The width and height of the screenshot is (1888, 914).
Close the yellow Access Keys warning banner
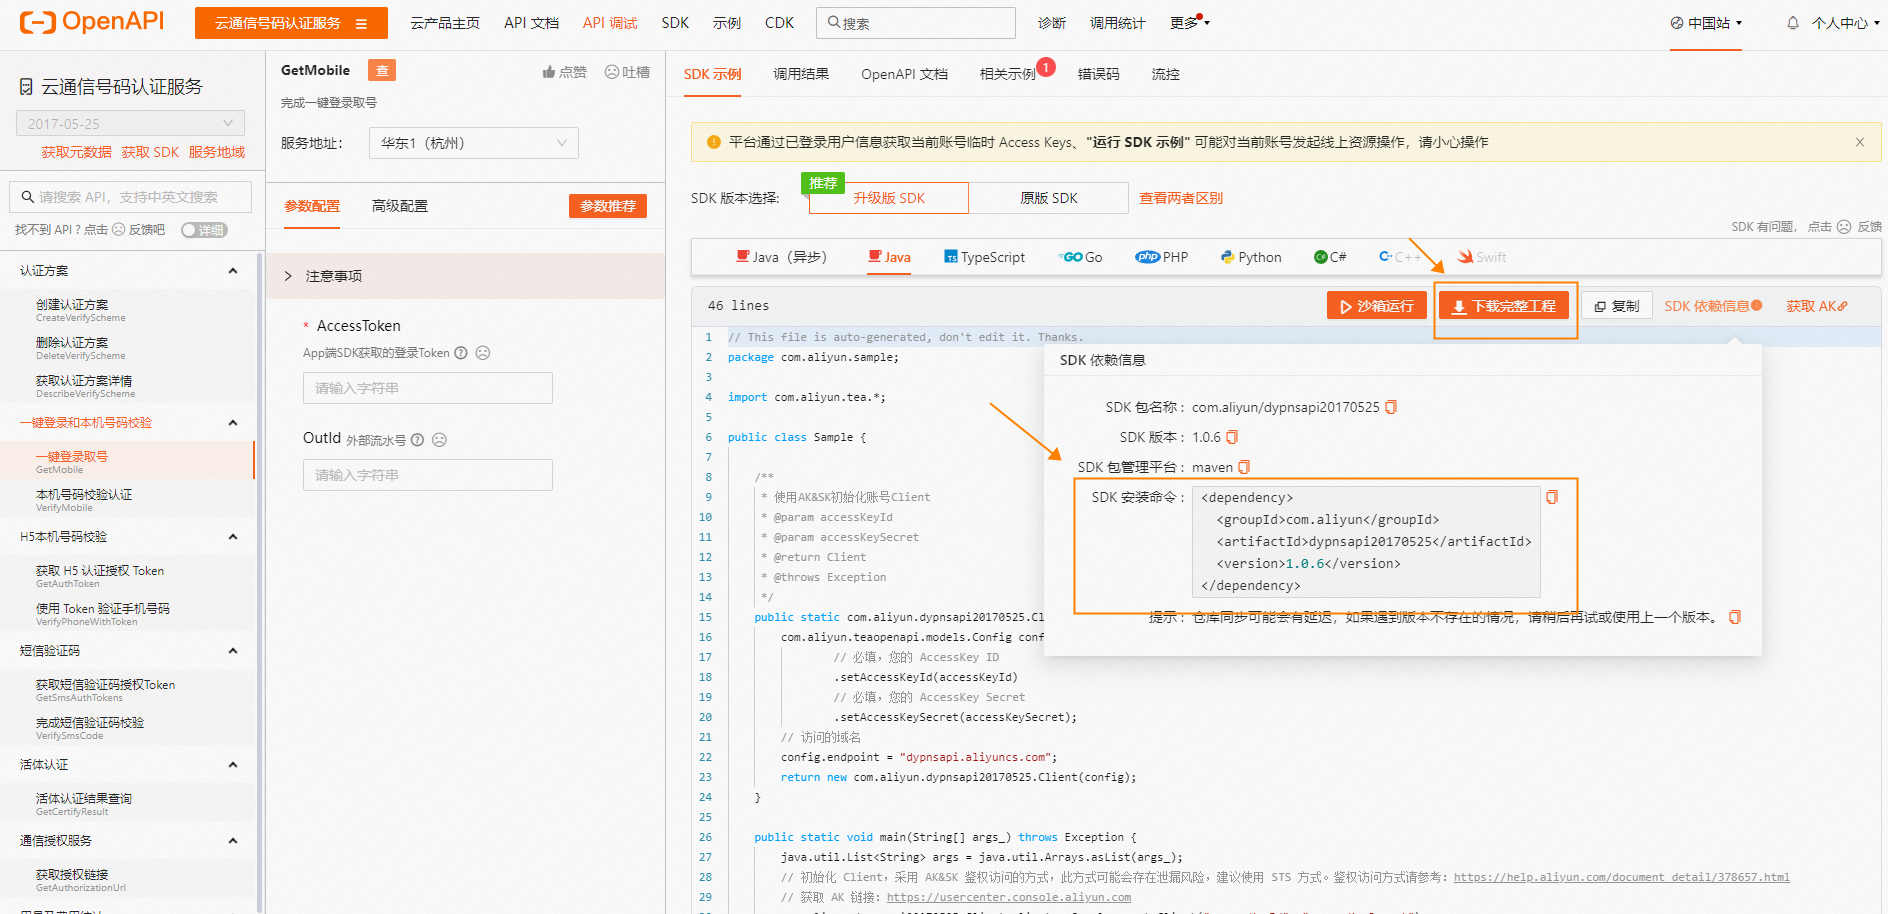click(1860, 142)
